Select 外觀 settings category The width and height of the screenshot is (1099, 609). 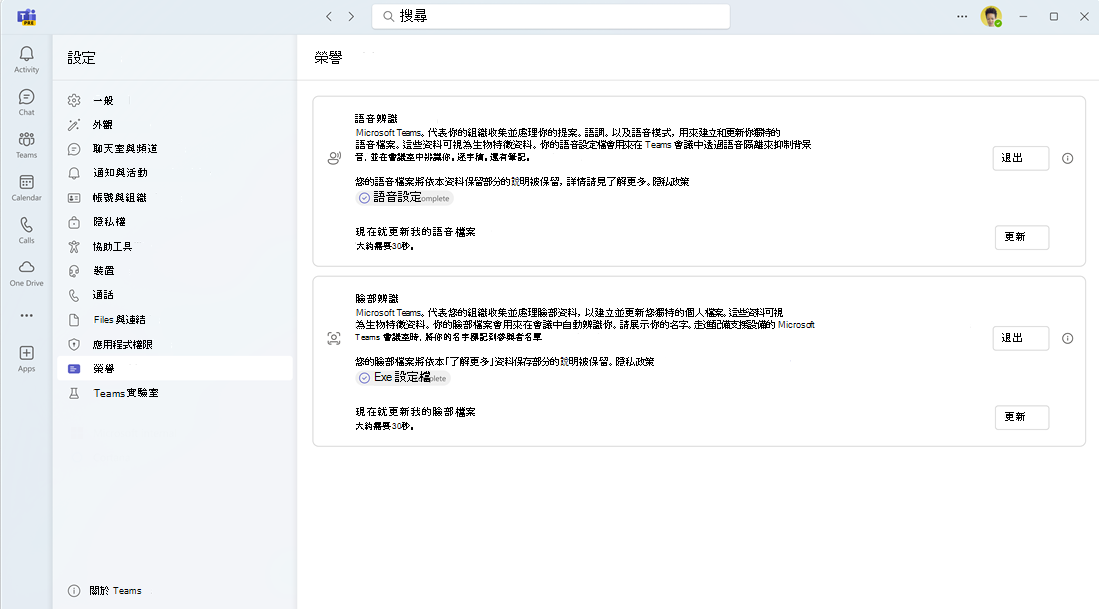coord(175,125)
